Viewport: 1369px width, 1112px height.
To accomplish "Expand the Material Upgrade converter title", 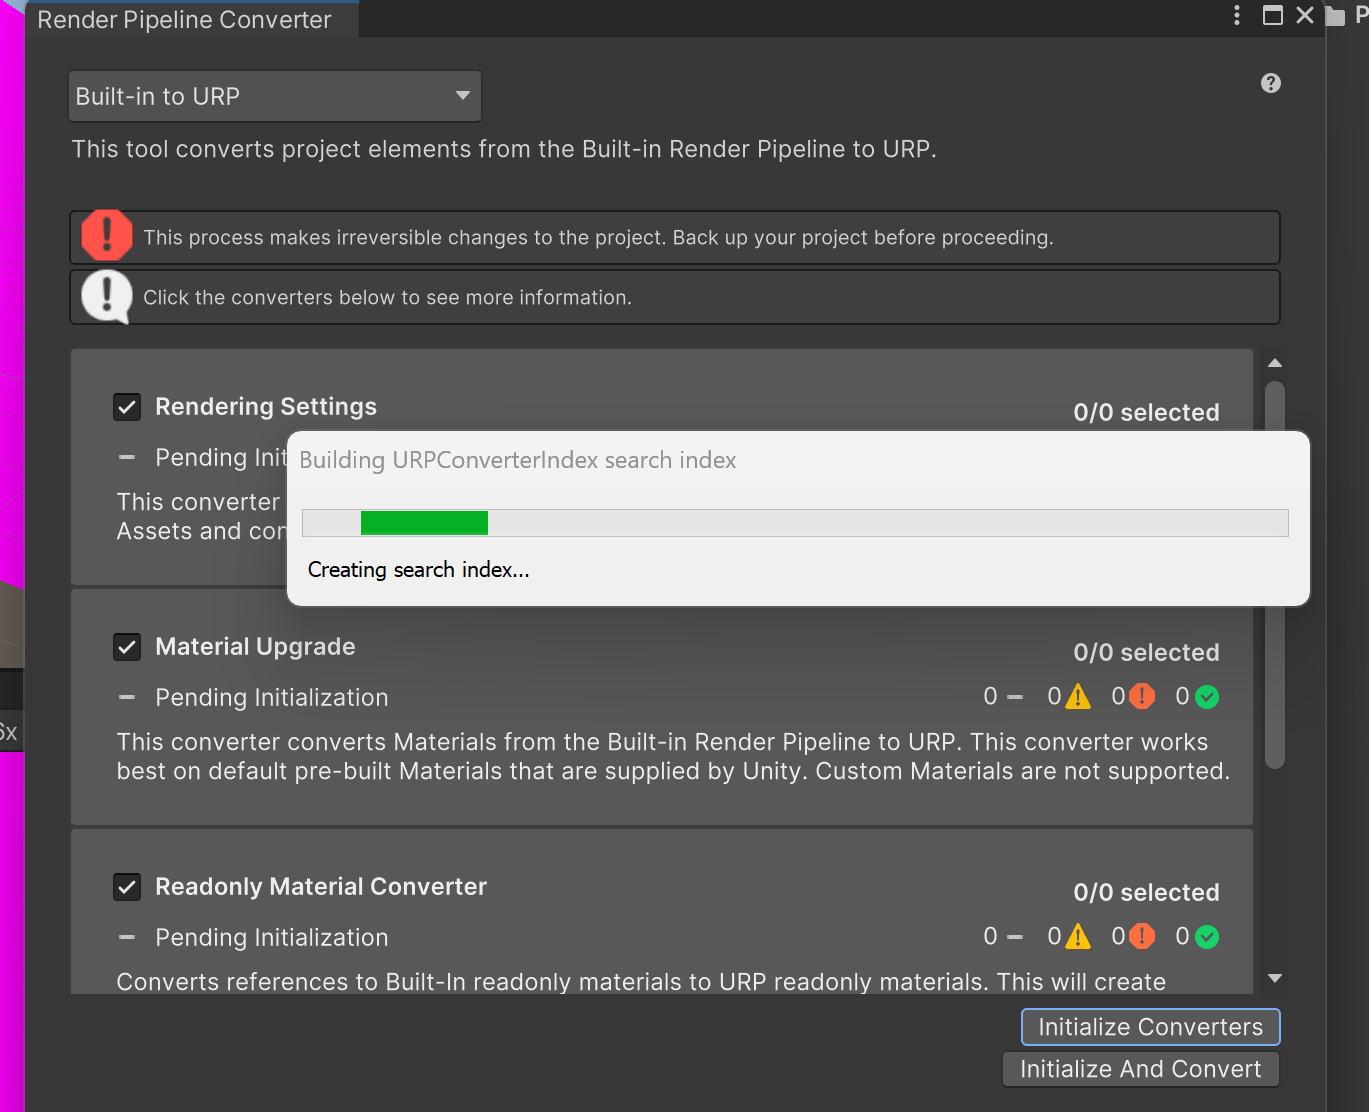I will pos(255,647).
